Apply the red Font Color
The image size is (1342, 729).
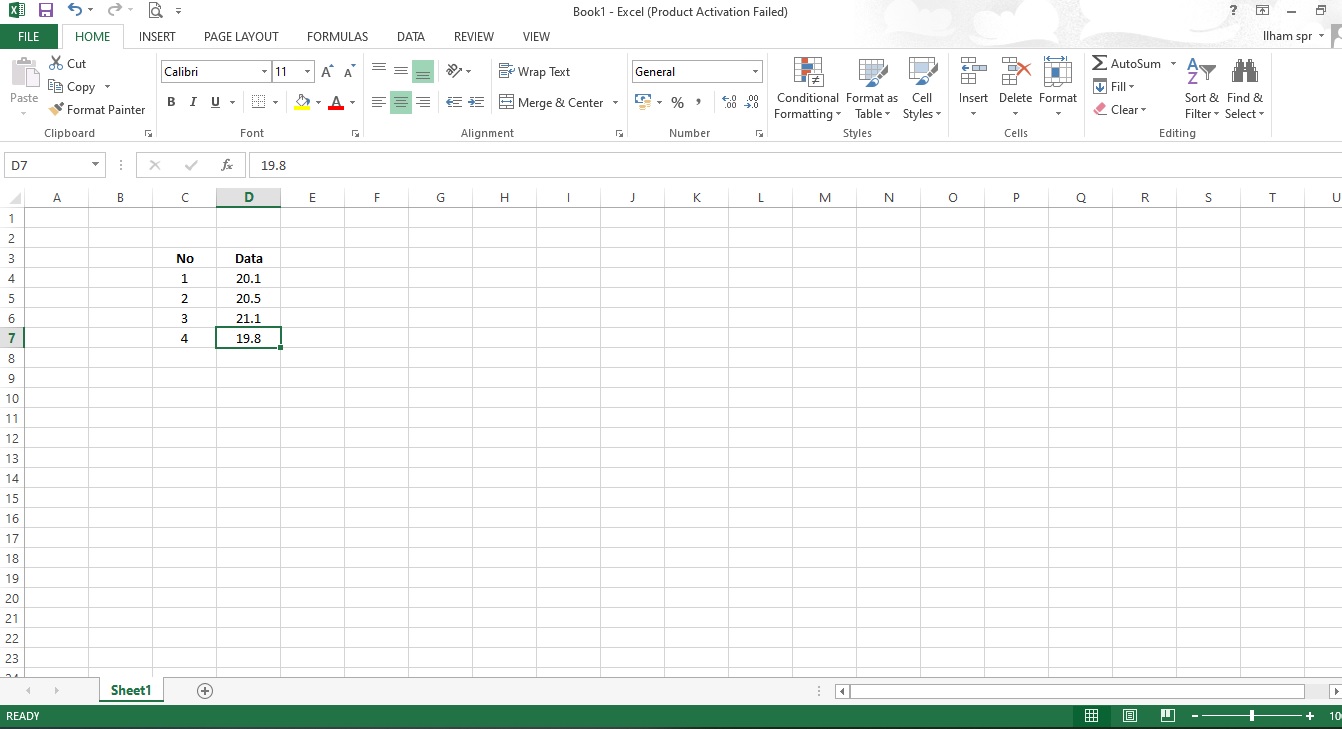pyautogui.click(x=336, y=102)
